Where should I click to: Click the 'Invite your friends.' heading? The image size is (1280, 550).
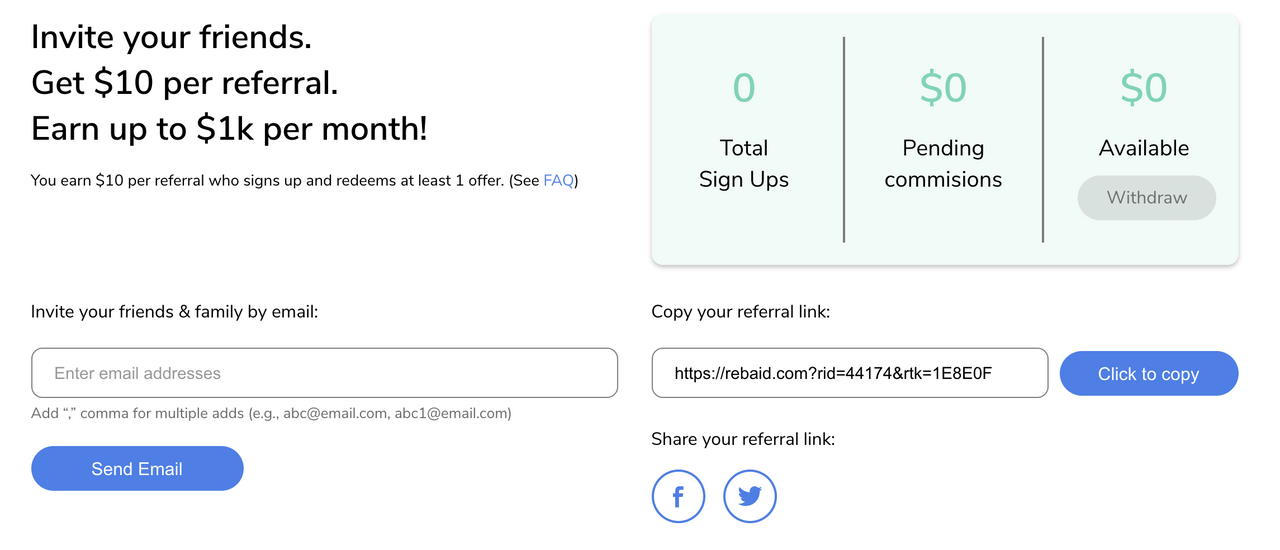tap(171, 37)
